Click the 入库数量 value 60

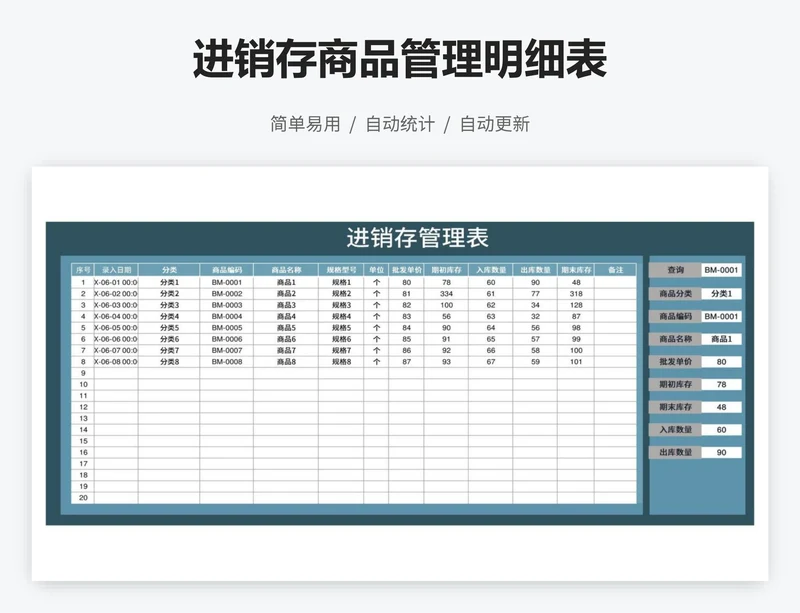coord(722,428)
